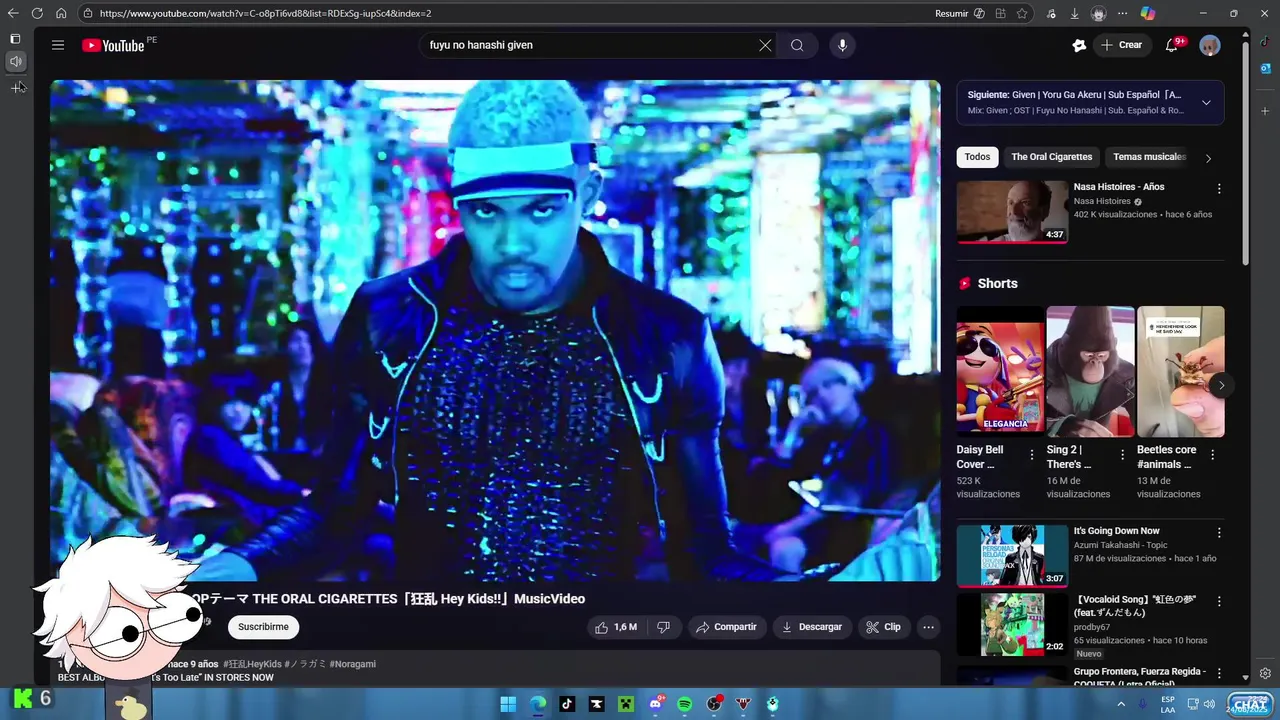
Task: Expand the Siguiente mix playlist panel
Action: pos(1206,102)
